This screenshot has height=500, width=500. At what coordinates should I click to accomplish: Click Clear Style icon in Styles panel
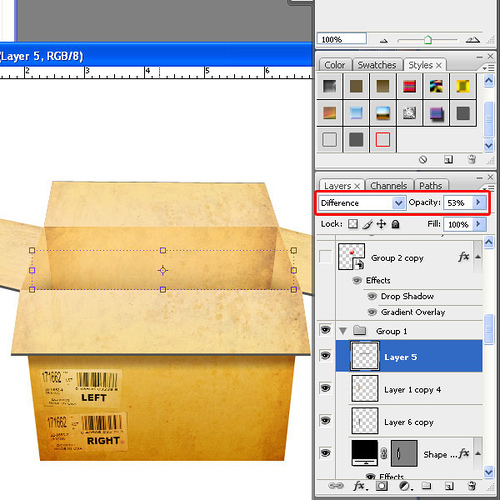click(423, 160)
